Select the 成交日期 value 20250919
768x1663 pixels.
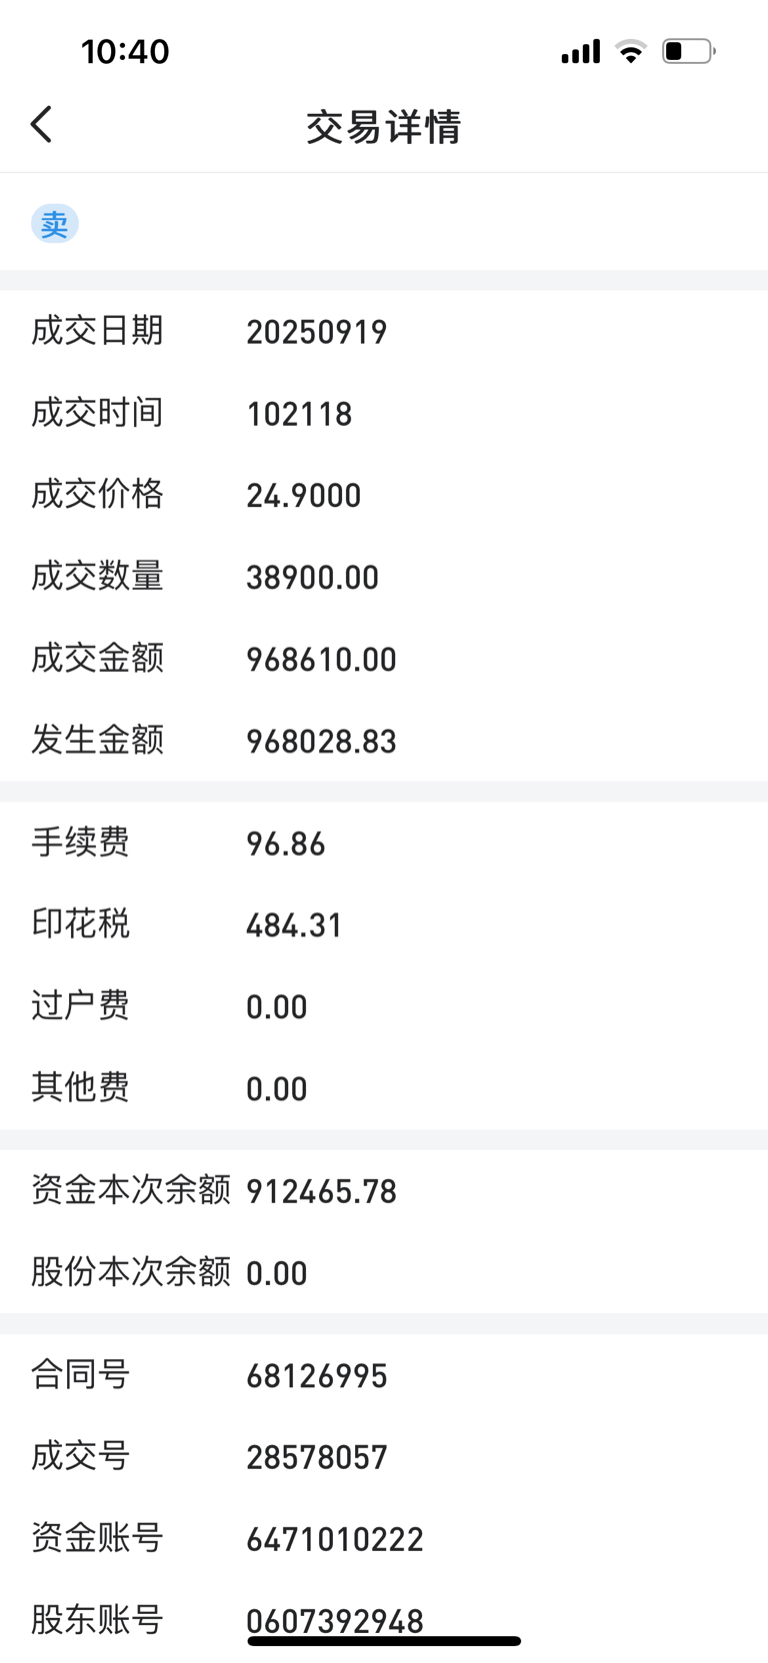[317, 332]
